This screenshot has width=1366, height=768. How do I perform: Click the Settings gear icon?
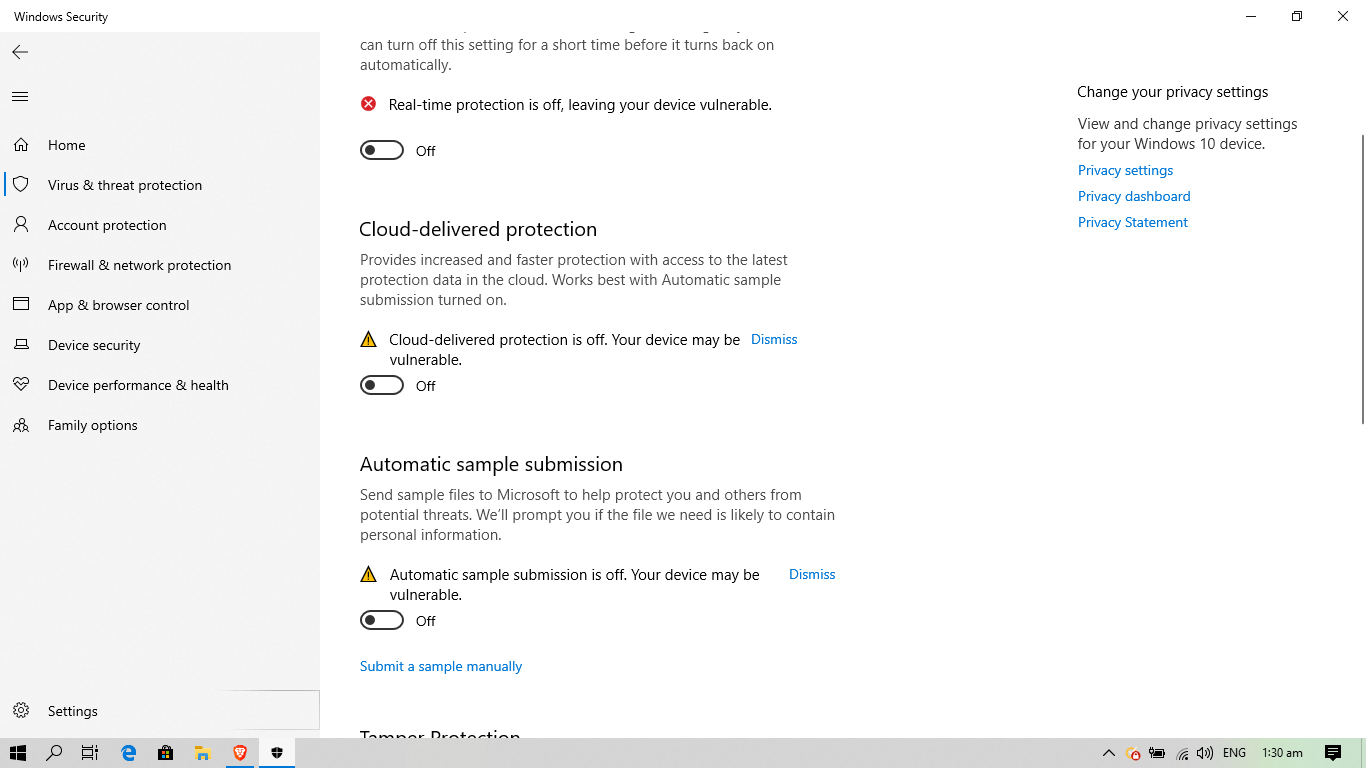point(21,711)
